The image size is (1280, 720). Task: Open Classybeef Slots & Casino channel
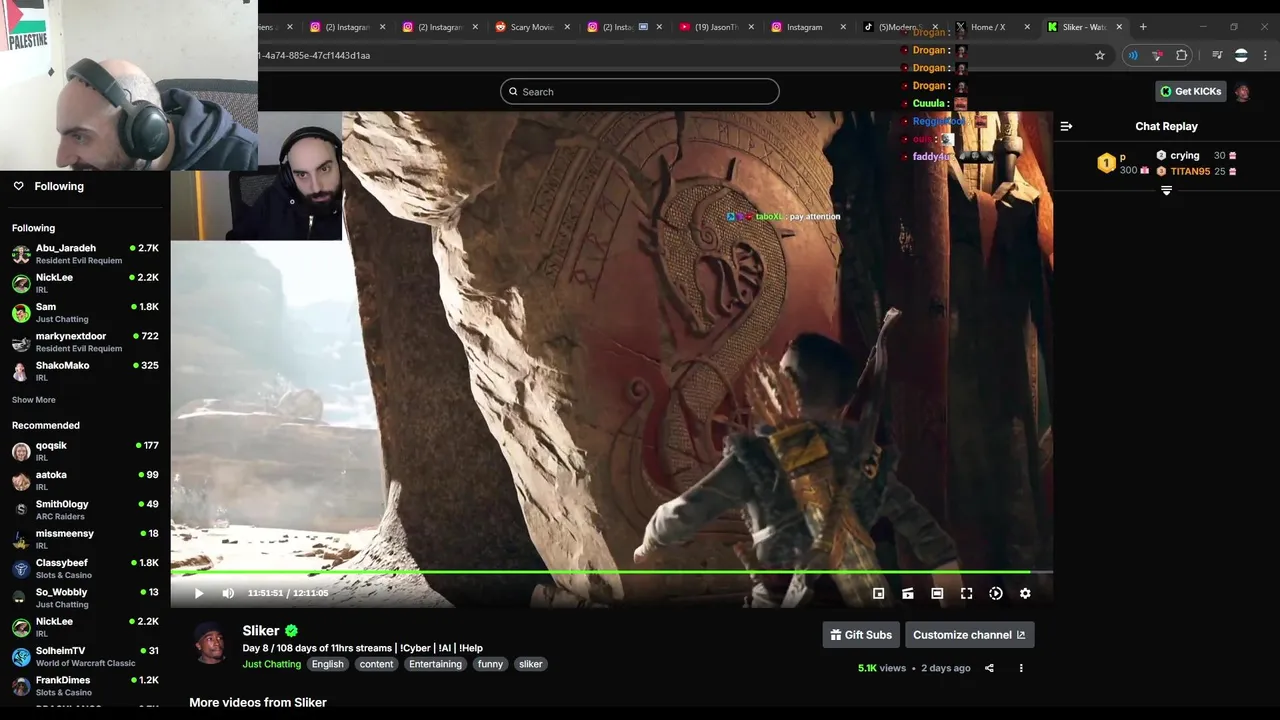[x=85, y=569]
